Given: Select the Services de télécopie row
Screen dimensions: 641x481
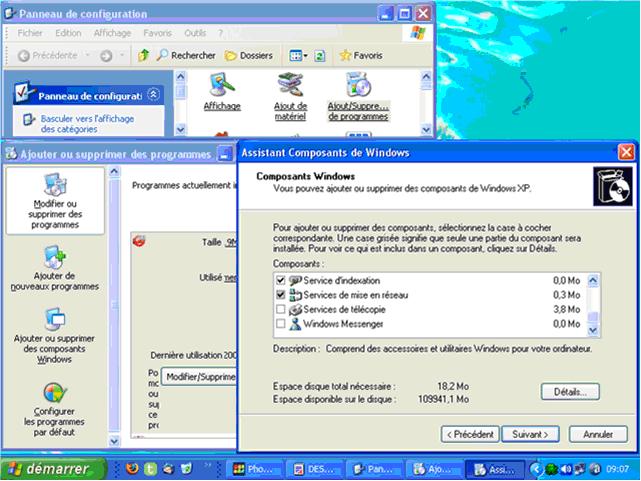Looking at the screenshot, I should point(430,309).
